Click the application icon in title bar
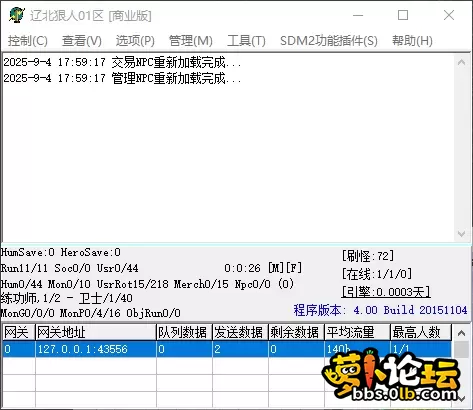 tap(17, 15)
